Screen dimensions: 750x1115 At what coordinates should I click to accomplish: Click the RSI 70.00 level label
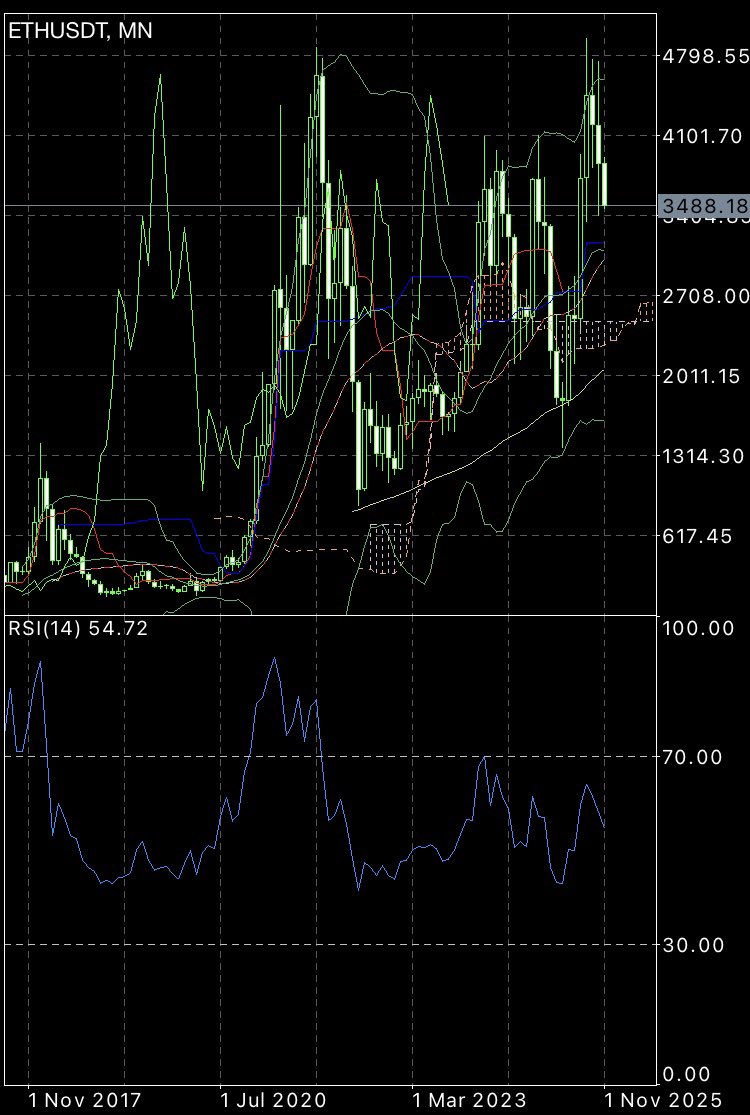(692, 757)
